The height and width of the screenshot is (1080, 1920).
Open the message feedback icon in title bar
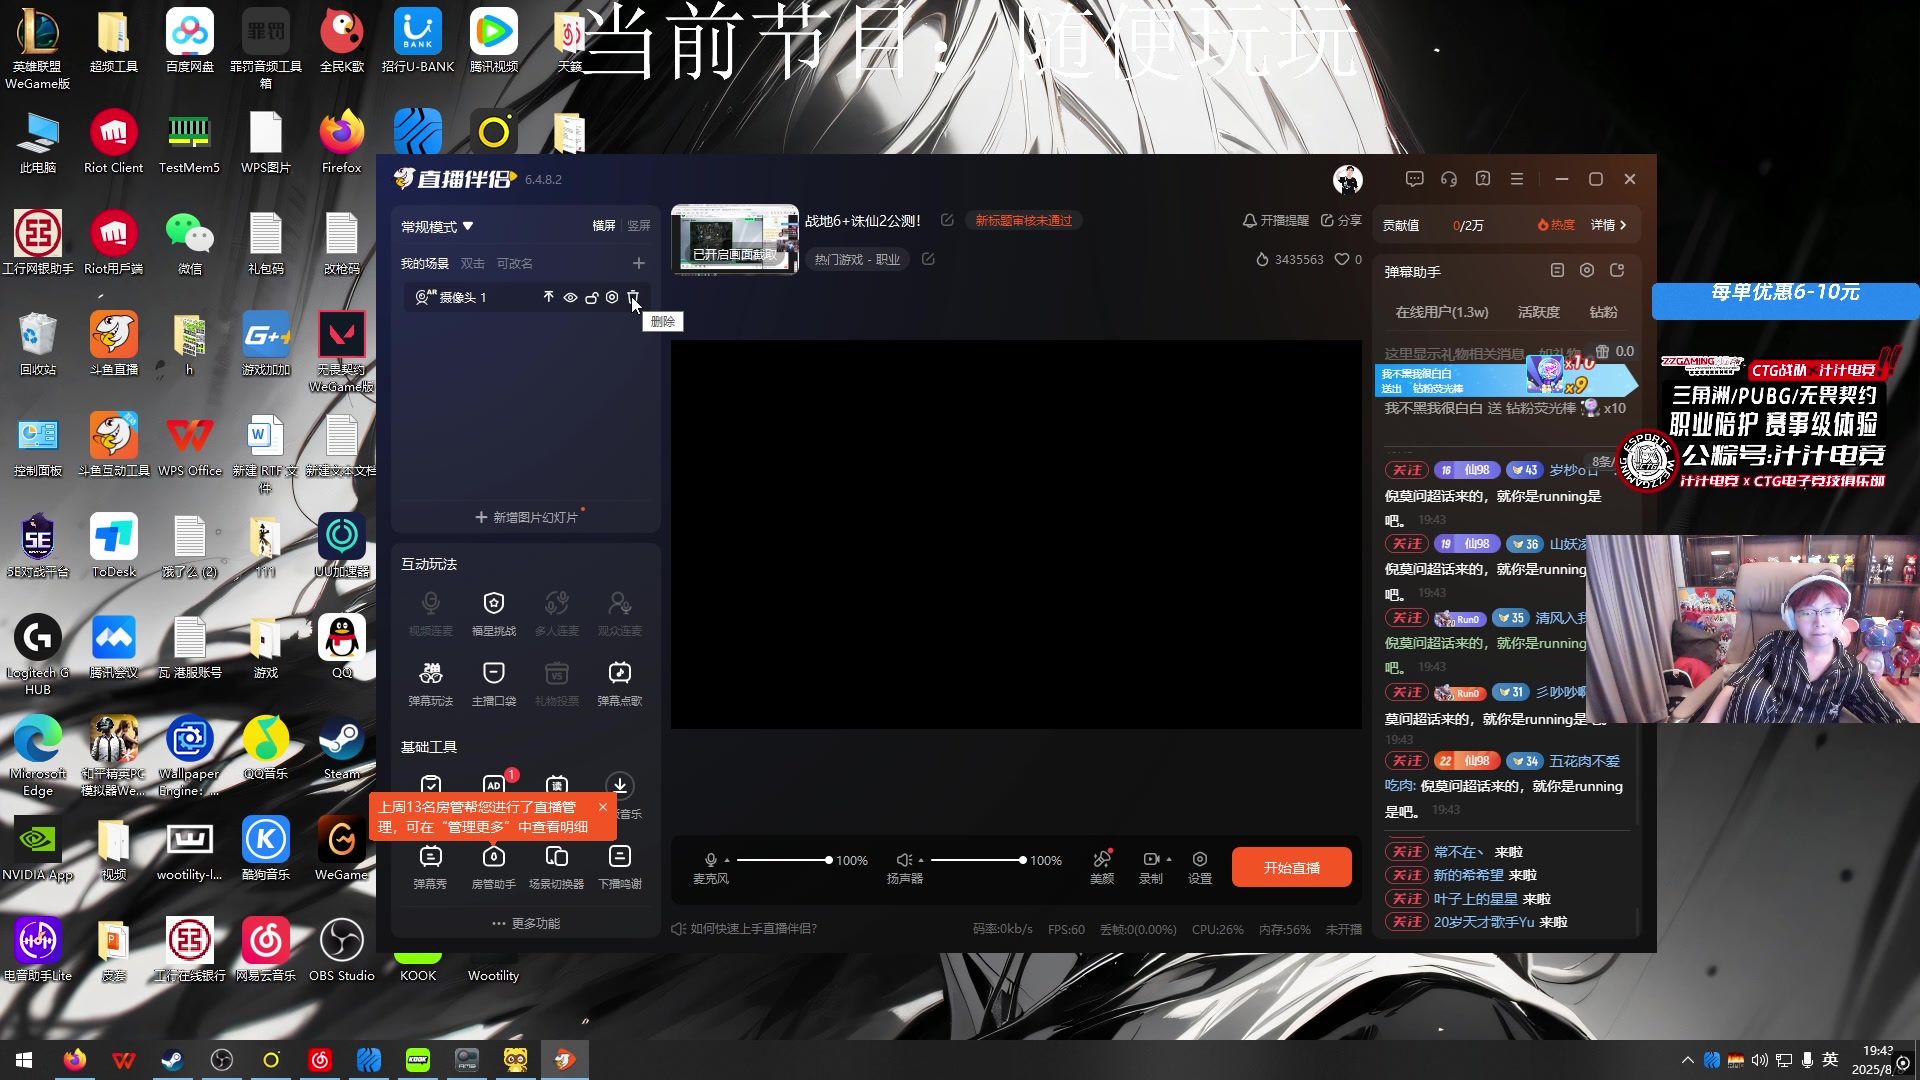click(x=1414, y=179)
